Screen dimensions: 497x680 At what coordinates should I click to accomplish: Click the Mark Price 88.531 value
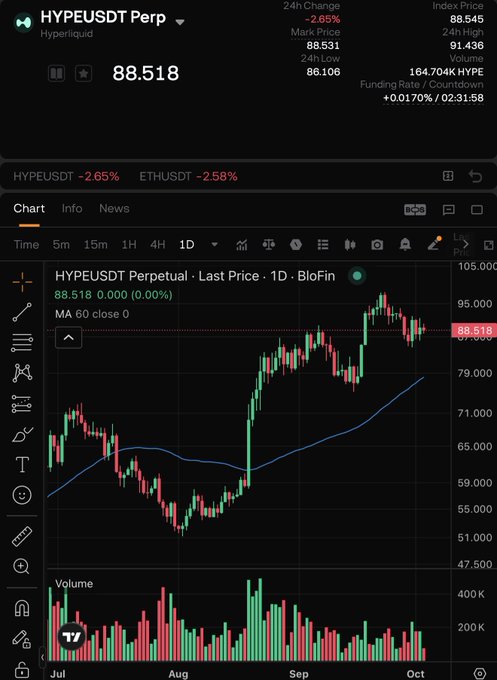pos(323,46)
